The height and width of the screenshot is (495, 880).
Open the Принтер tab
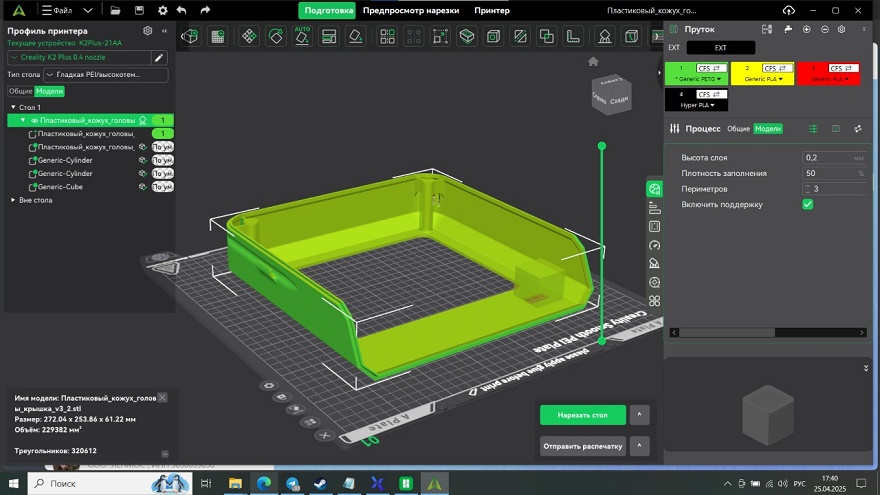click(x=492, y=10)
